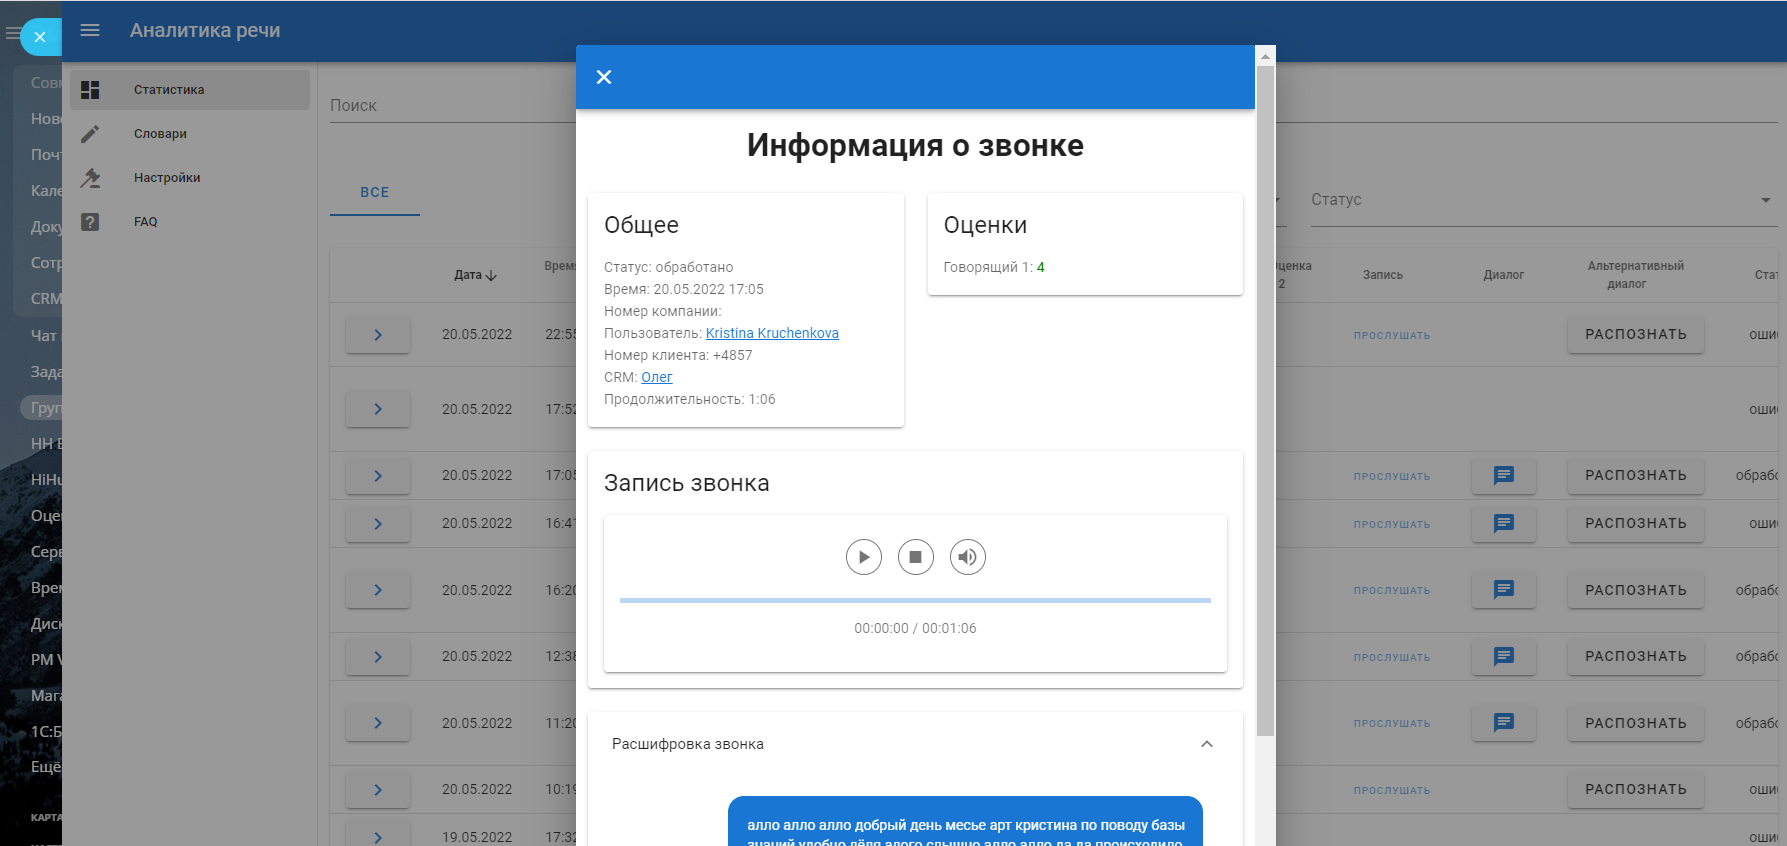Open the FAQ question mark icon
This screenshot has height=846, width=1787.
(90, 222)
